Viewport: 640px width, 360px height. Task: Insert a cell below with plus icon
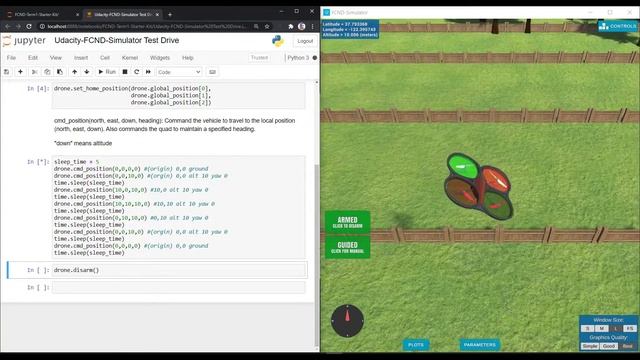click(20, 72)
